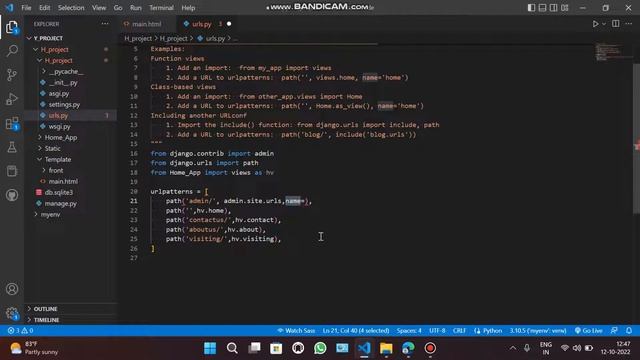Open the Testing flask icon
The width and height of the screenshot is (640, 360).
[x=12, y=147]
